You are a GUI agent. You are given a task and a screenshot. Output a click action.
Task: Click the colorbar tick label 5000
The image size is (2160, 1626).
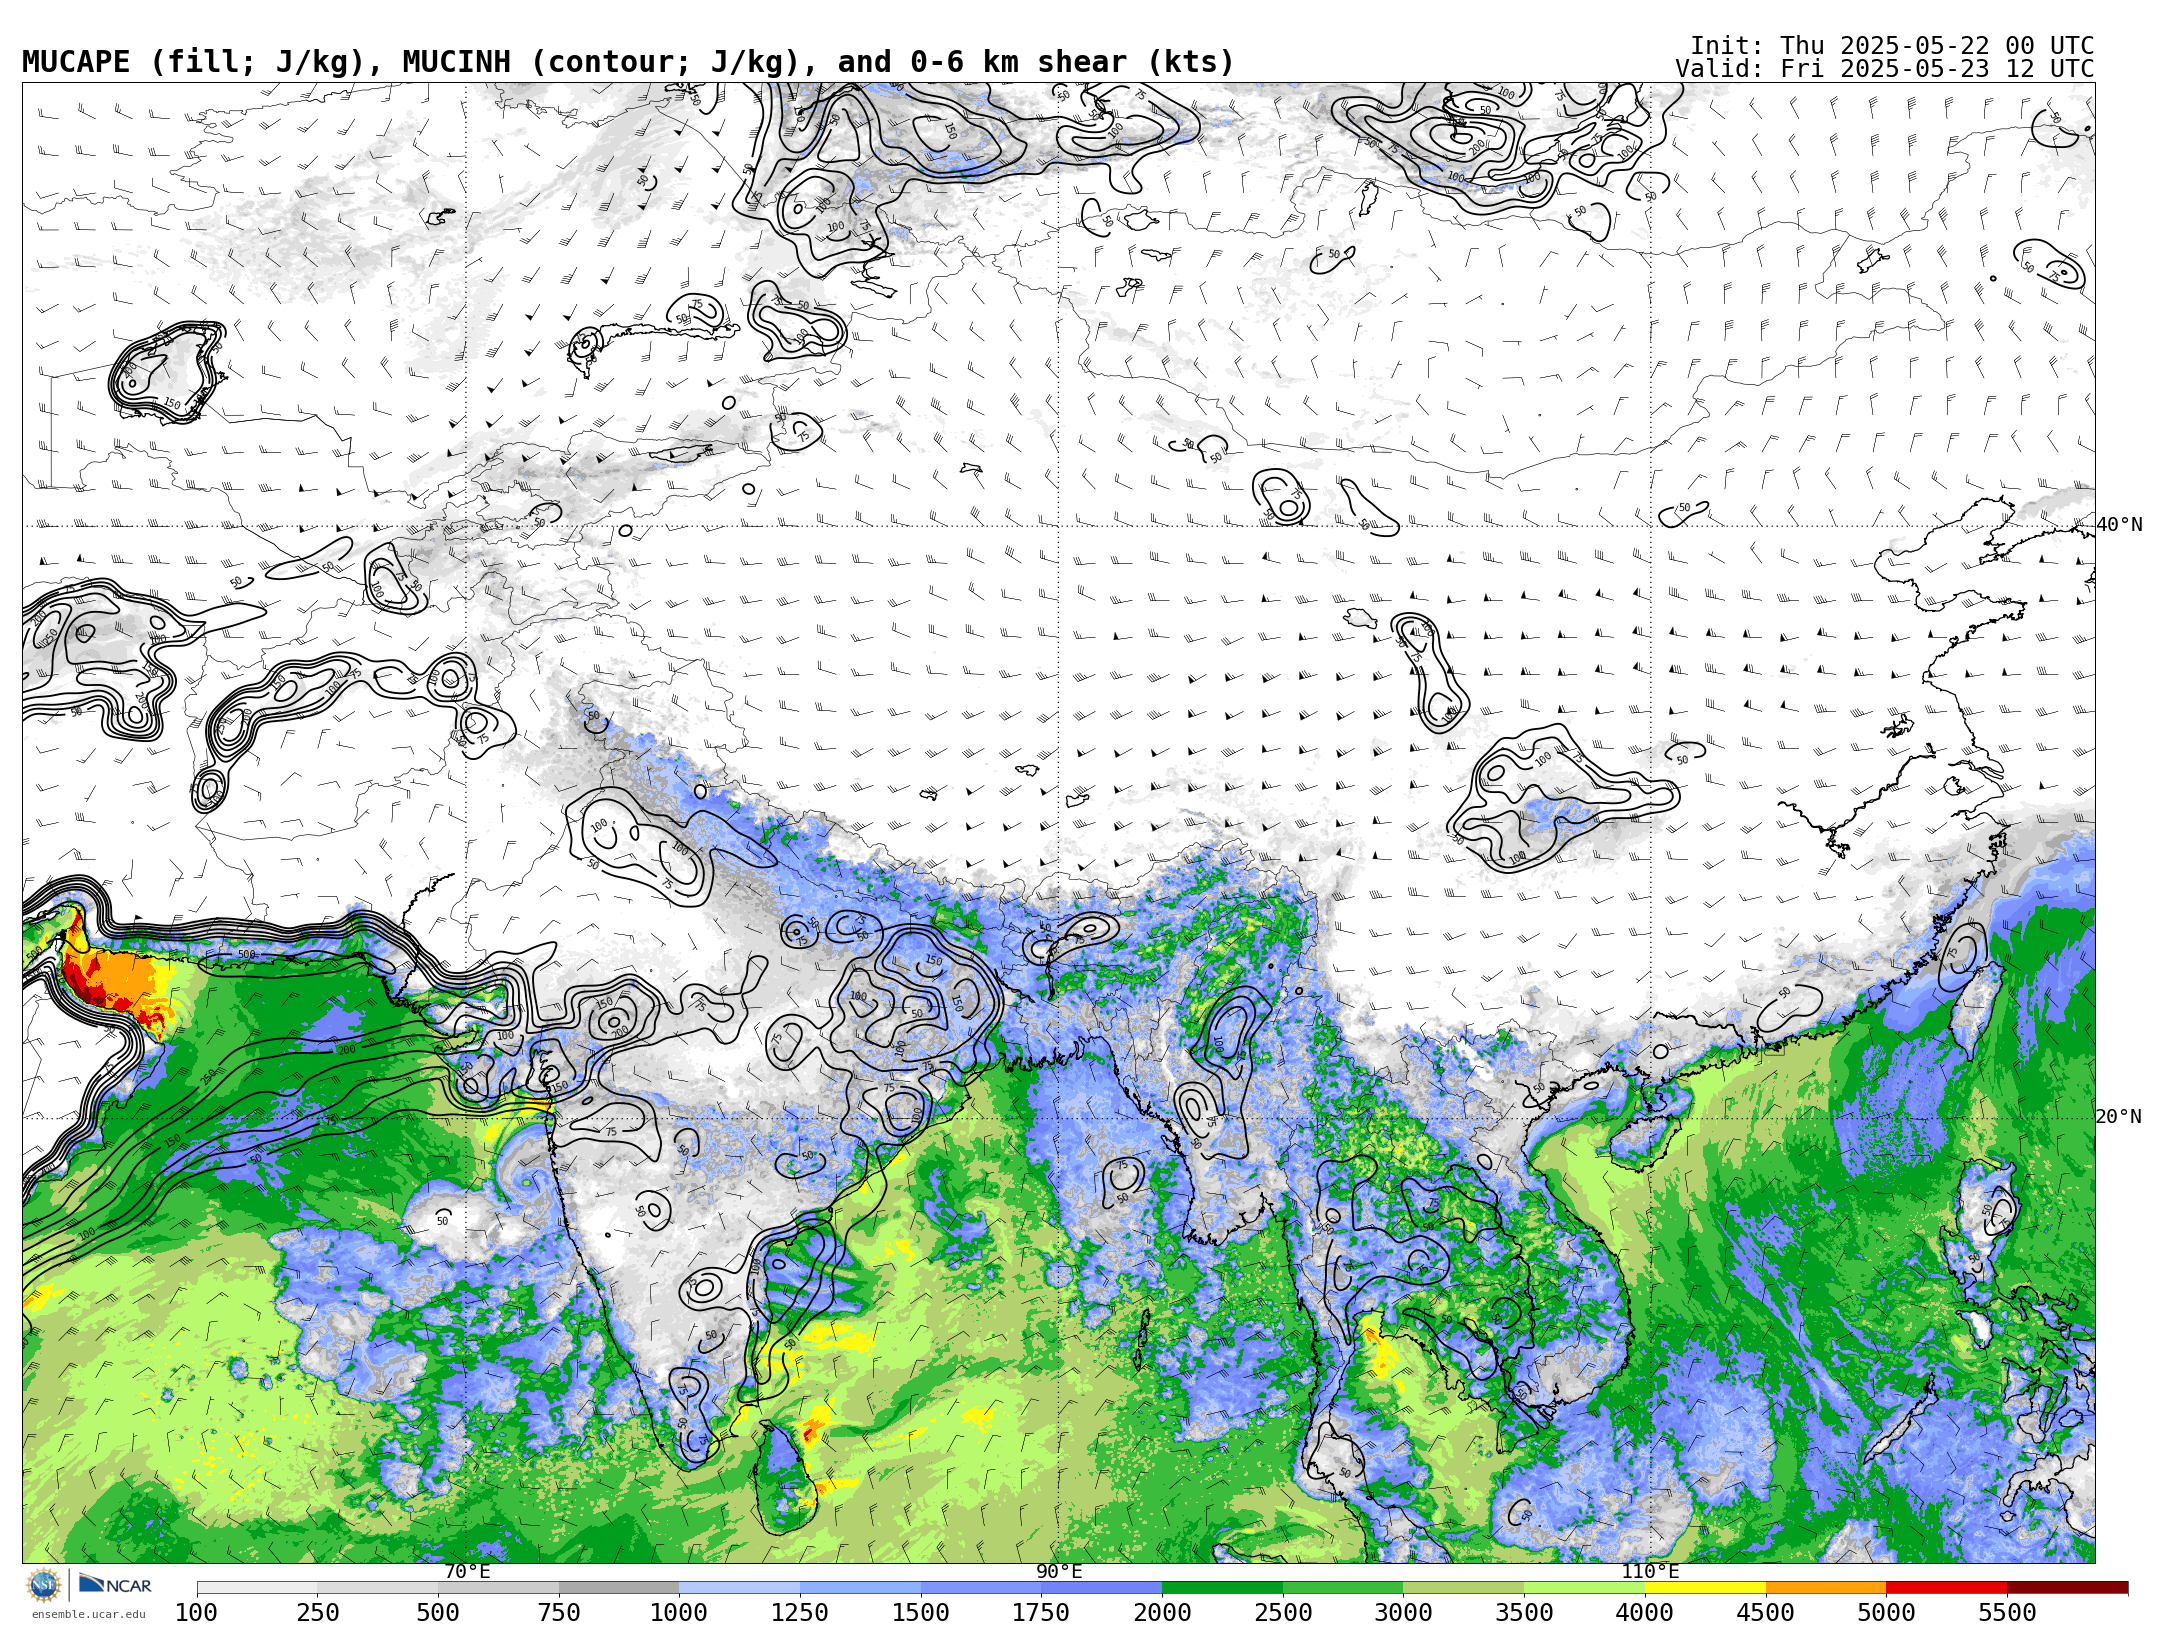coord(1886,1612)
